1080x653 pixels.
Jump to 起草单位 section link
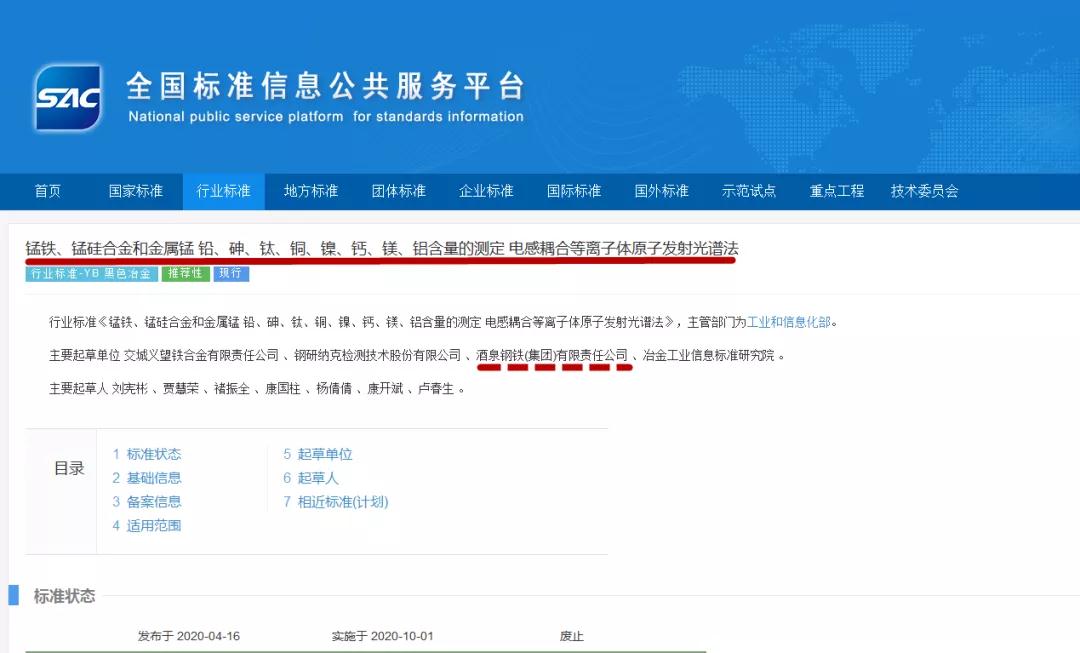[x=318, y=454]
